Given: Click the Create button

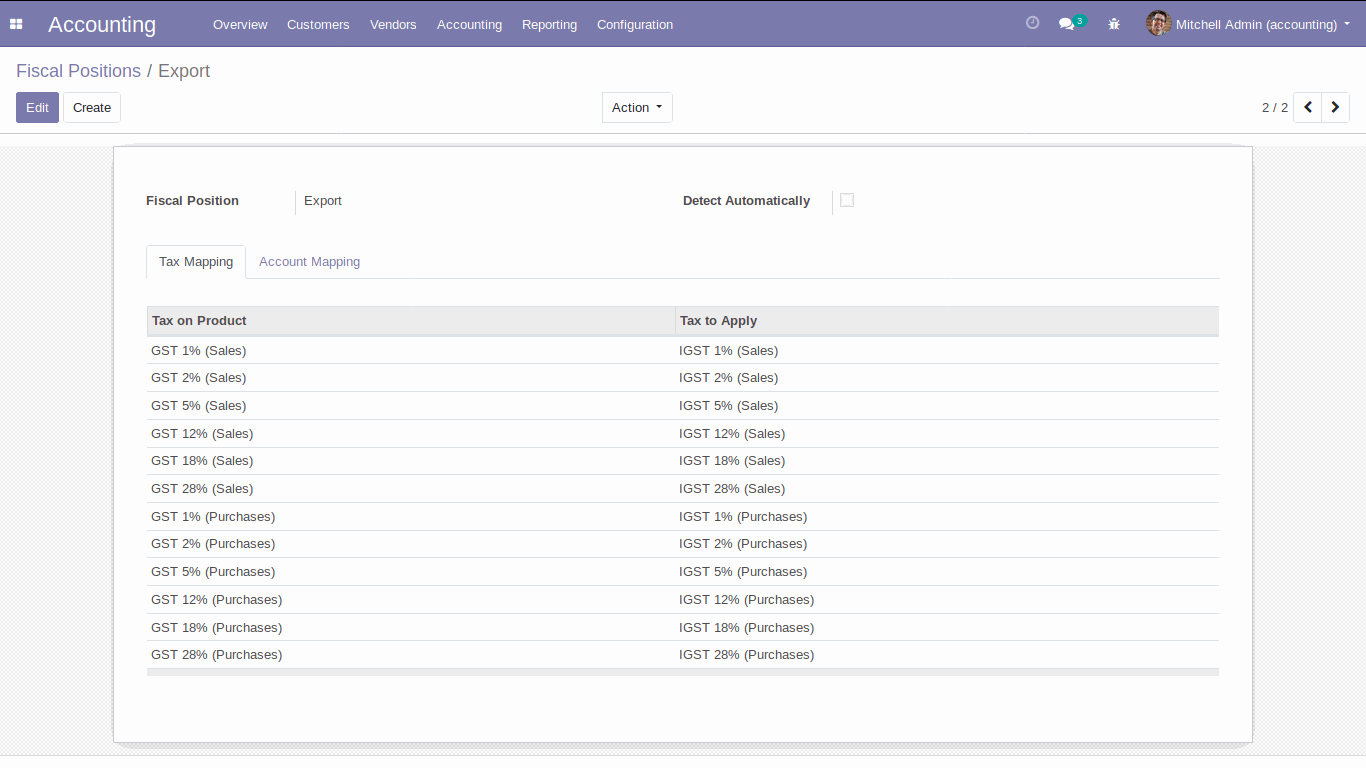Looking at the screenshot, I should (92, 107).
